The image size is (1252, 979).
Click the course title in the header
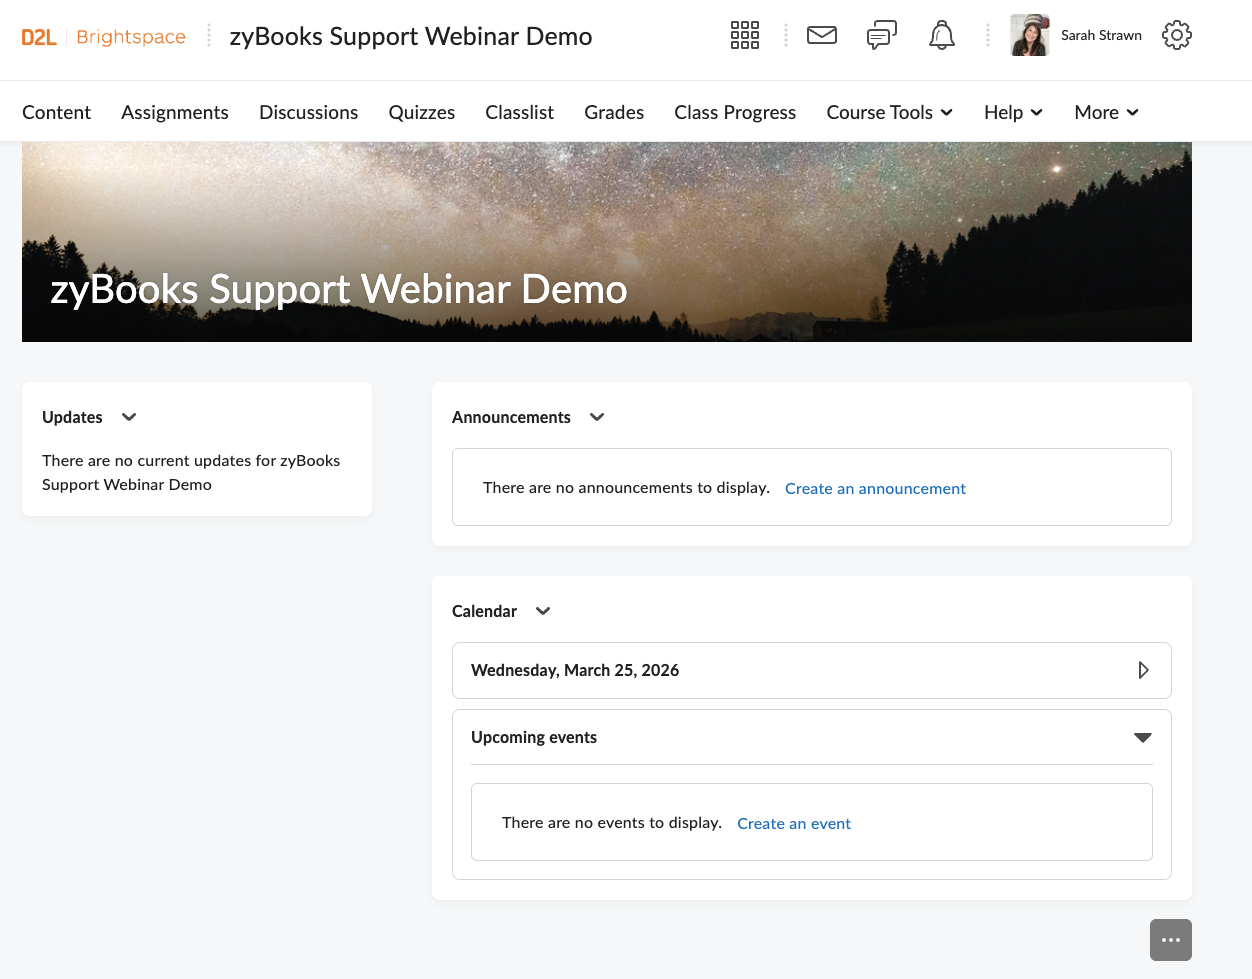411,36
